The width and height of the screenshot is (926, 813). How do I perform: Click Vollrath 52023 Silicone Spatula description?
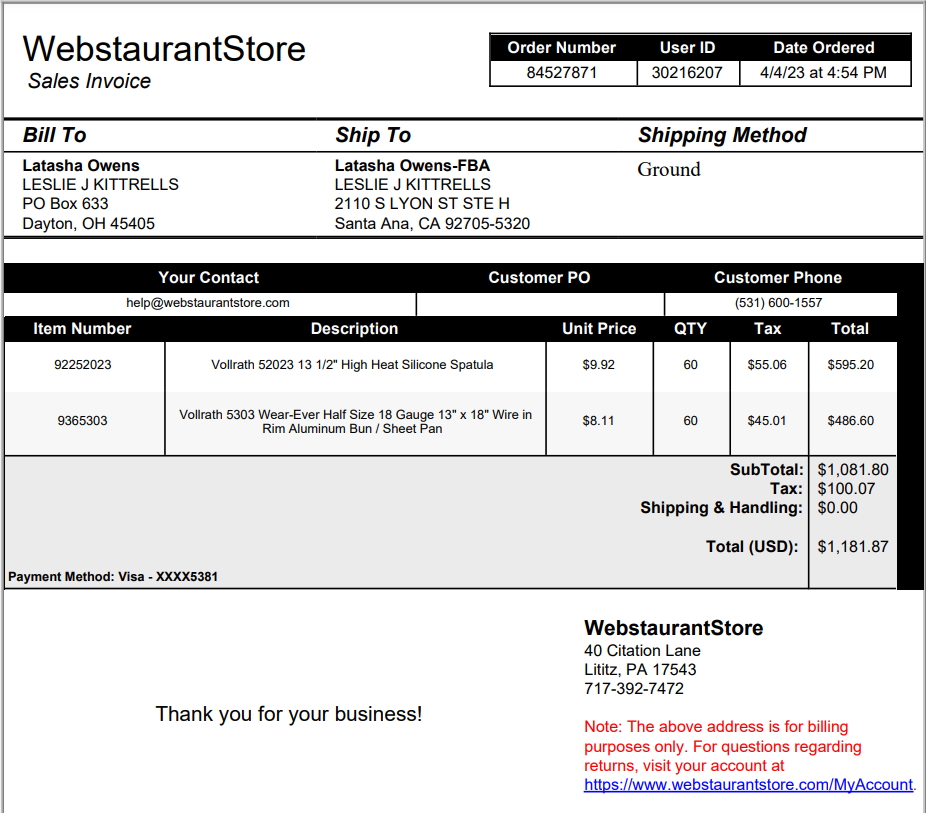tap(352, 365)
